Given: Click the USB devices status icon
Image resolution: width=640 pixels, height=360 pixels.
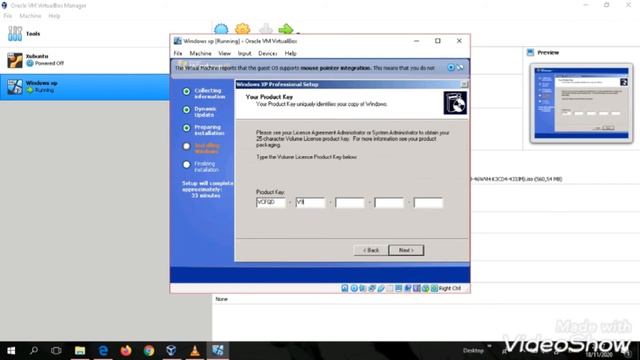Looking at the screenshot, I should pos(381,288).
